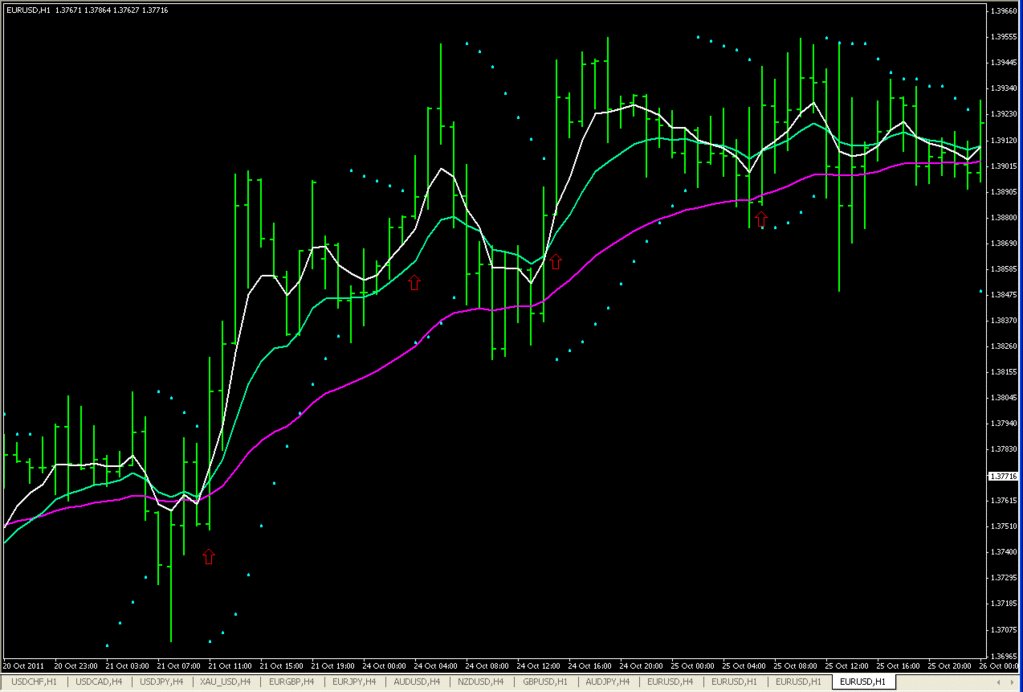
Task: Open the USDCAD,H4 chart tab
Action: coord(99,682)
